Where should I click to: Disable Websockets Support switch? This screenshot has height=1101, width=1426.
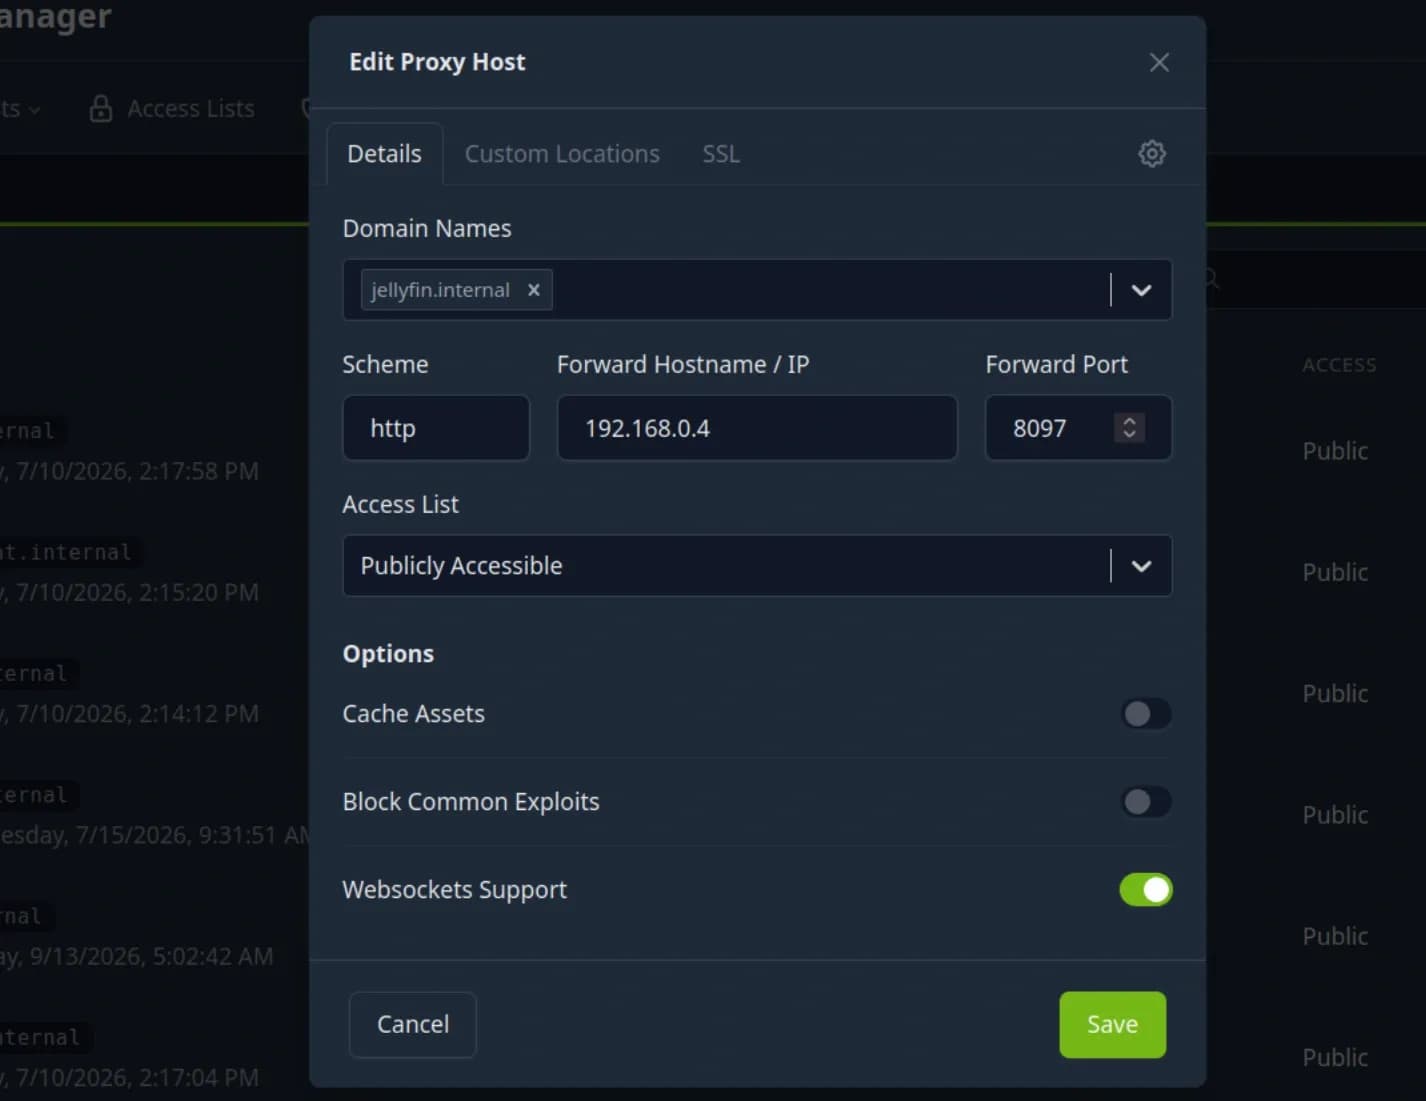pos(1145,890)
